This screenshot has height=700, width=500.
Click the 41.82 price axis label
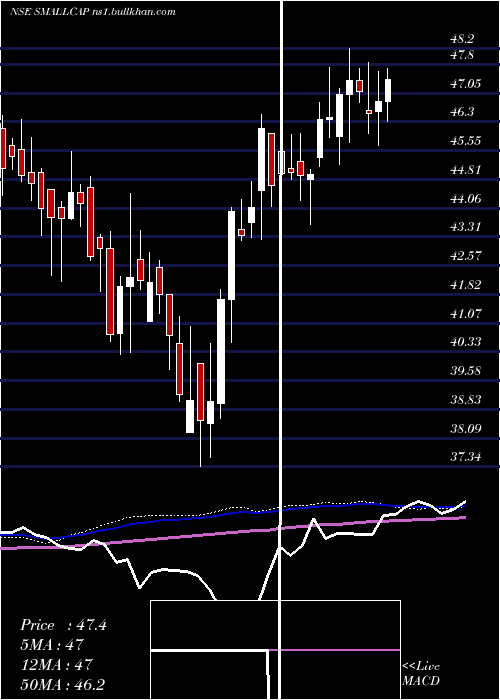click(x=466, y=284)
